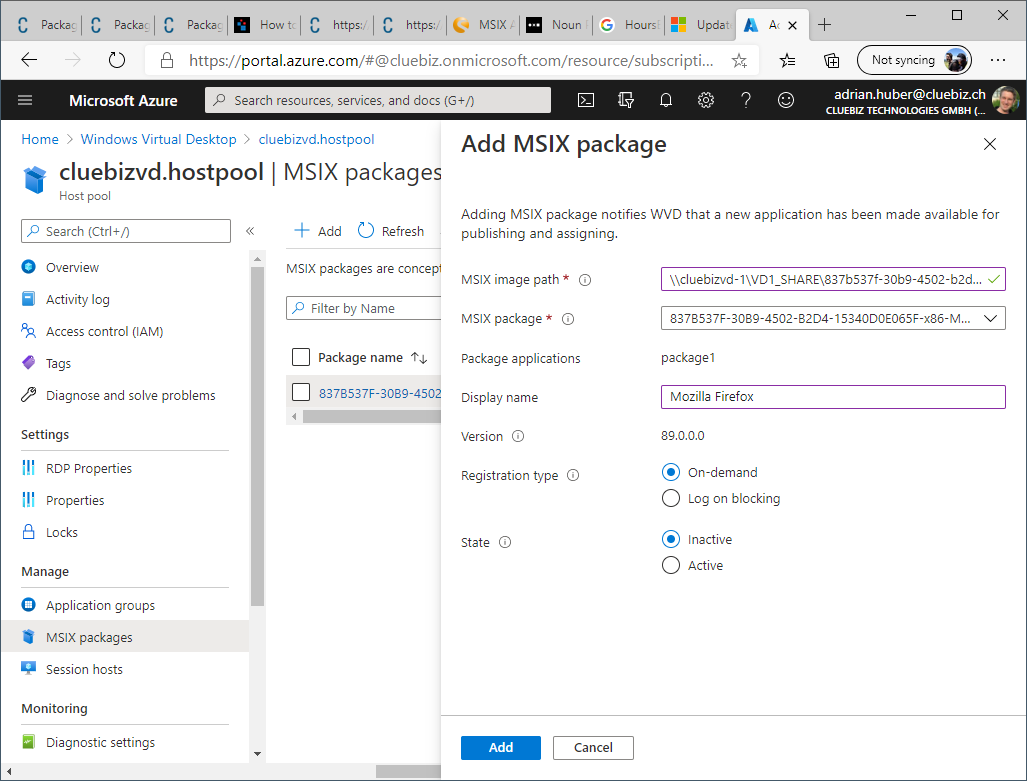Screen dimensions: 1027x781
Task: Click the Not syncing profile button
Action: pos(914,60)
